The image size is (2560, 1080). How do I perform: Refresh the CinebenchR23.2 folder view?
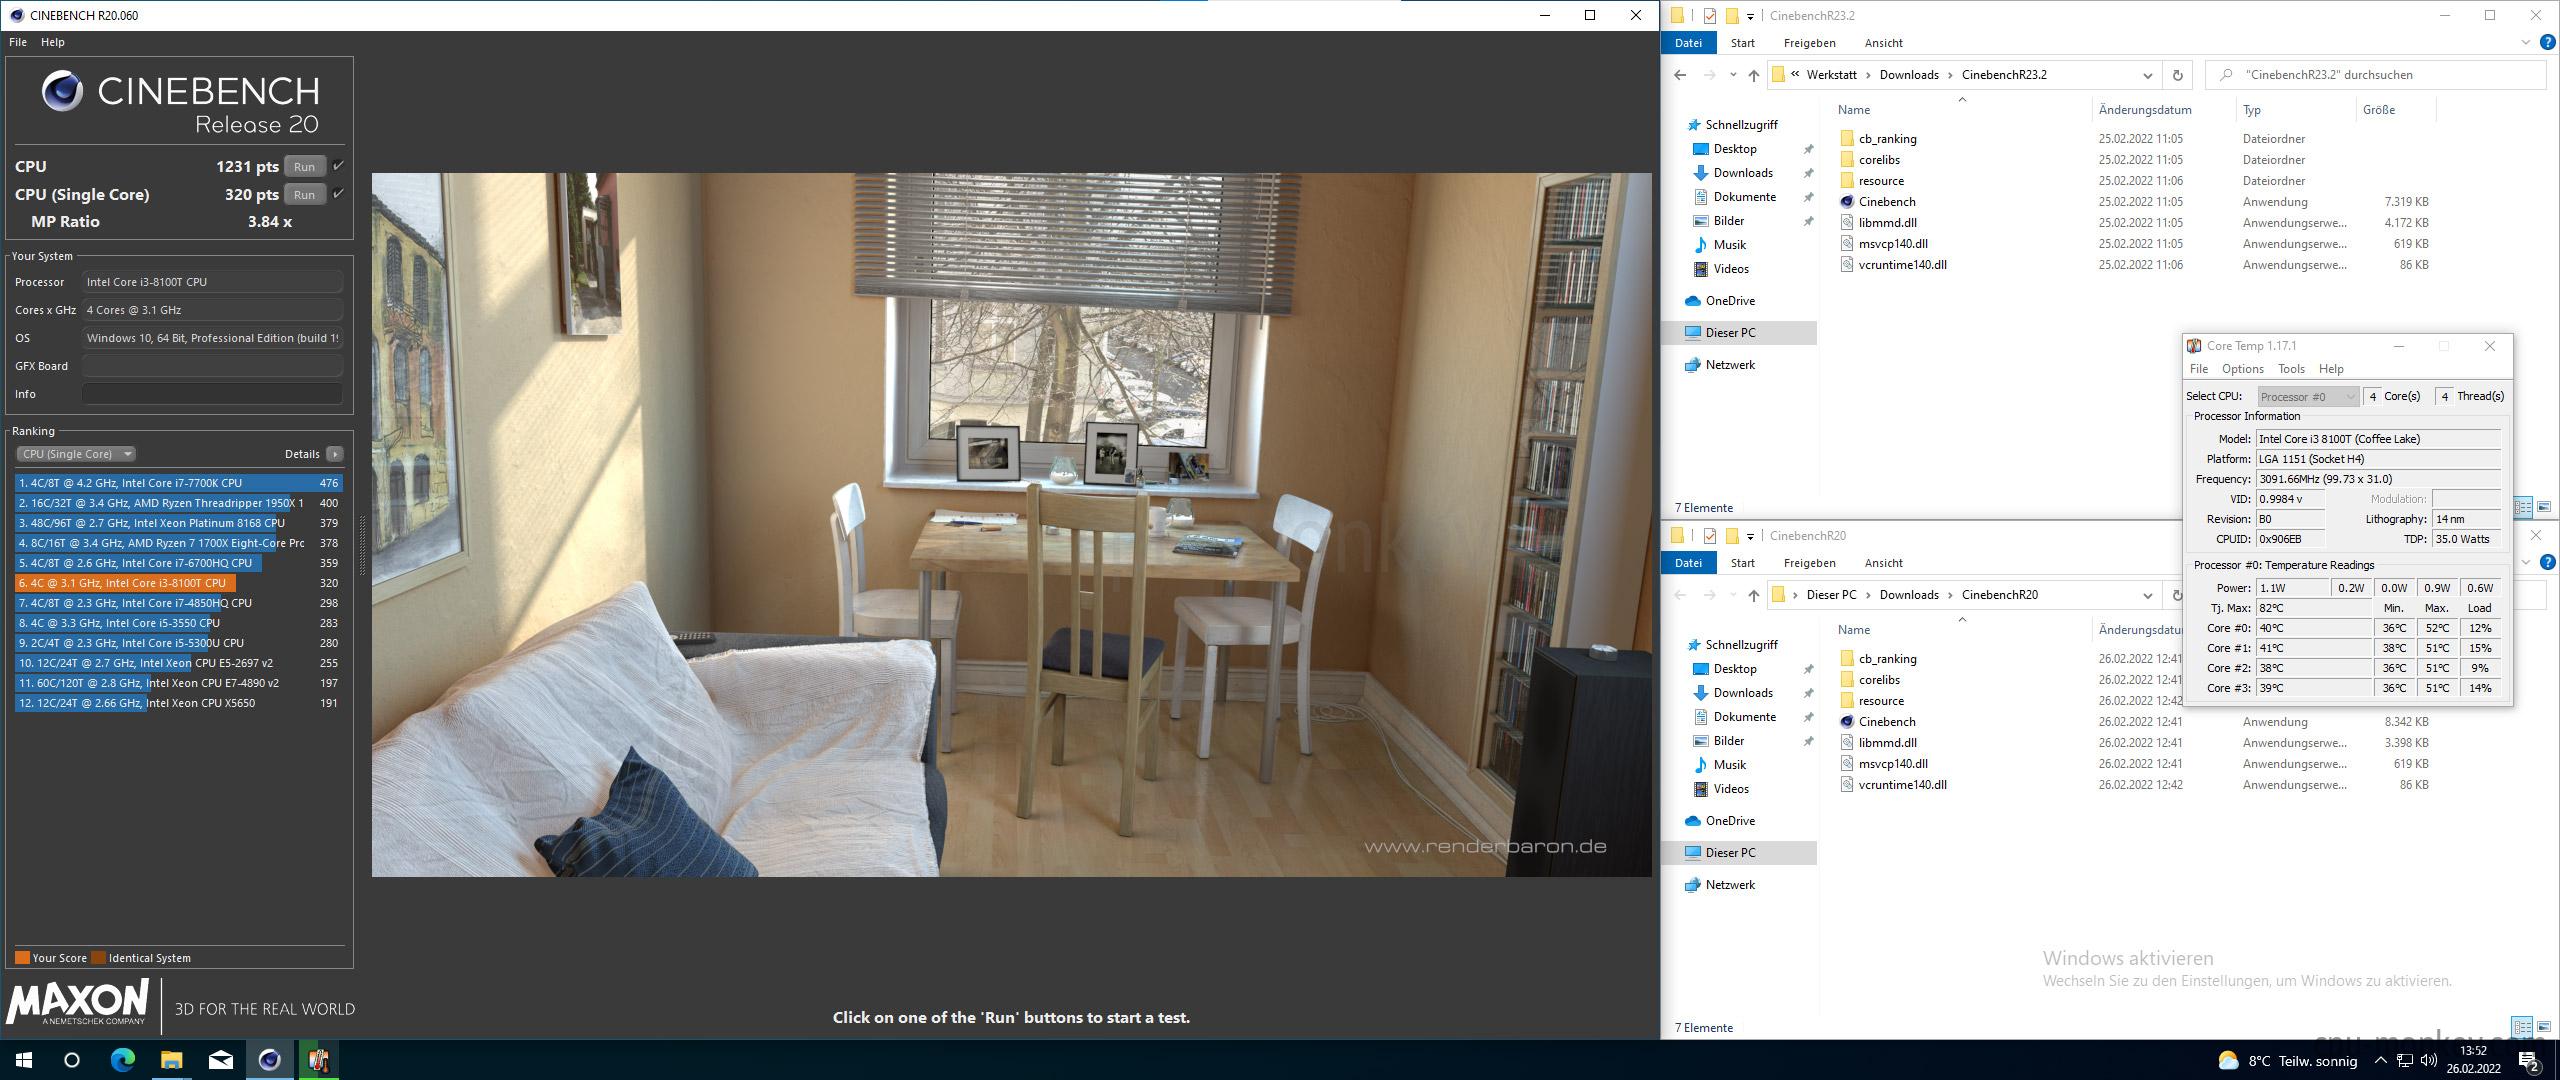click(x=2177, y=75)
